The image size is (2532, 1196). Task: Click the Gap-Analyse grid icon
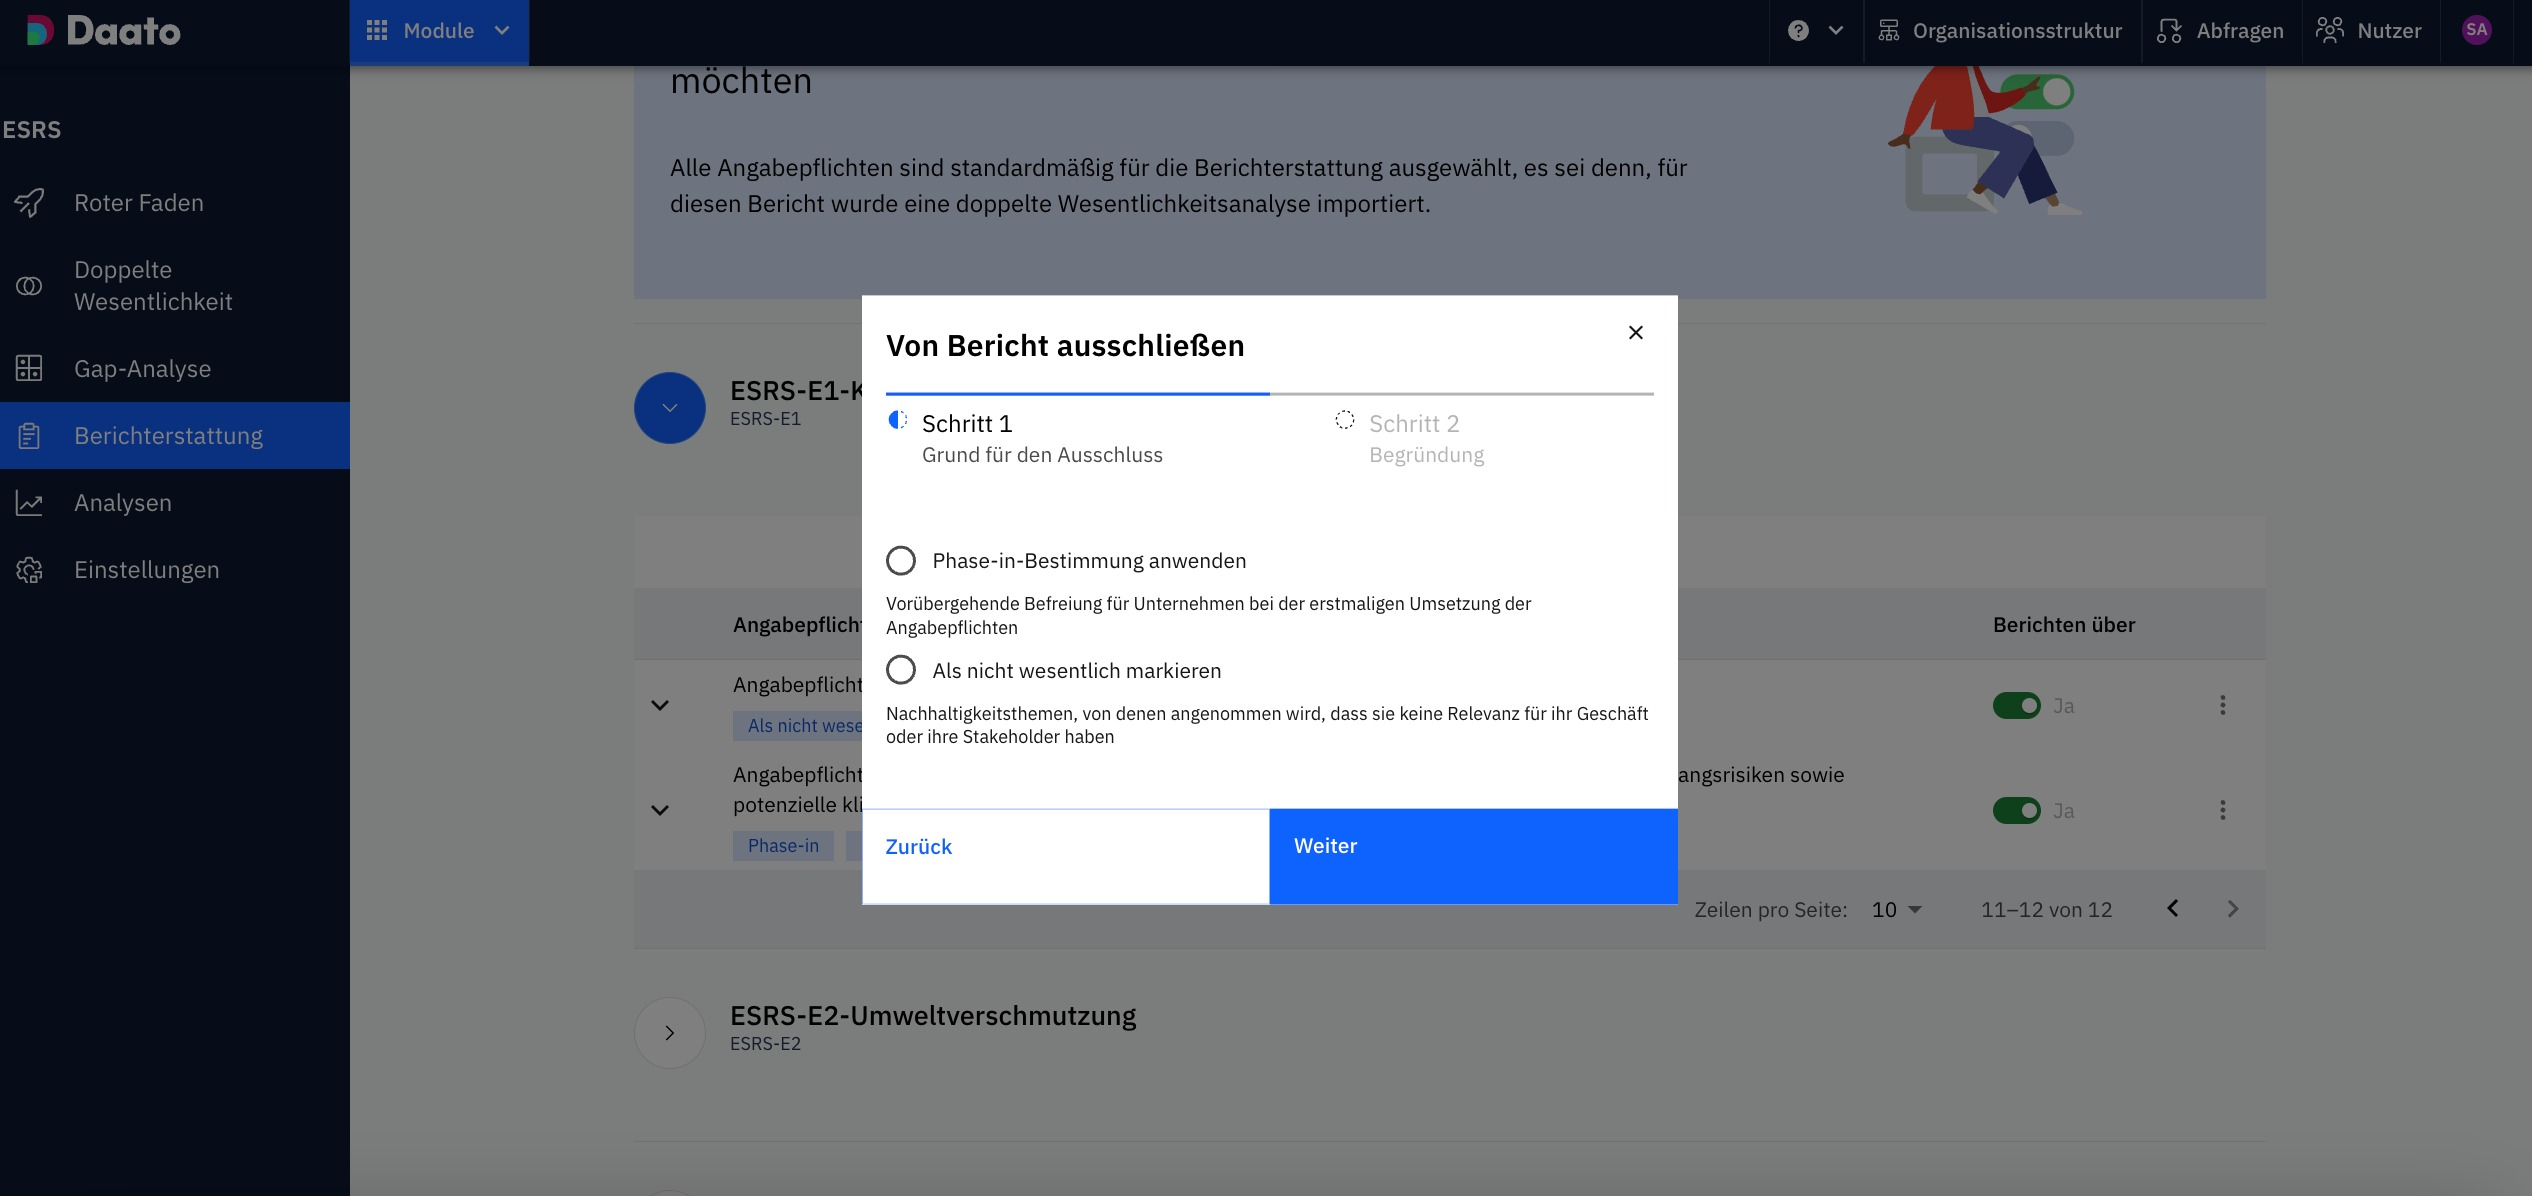click(x=29, y=369)
